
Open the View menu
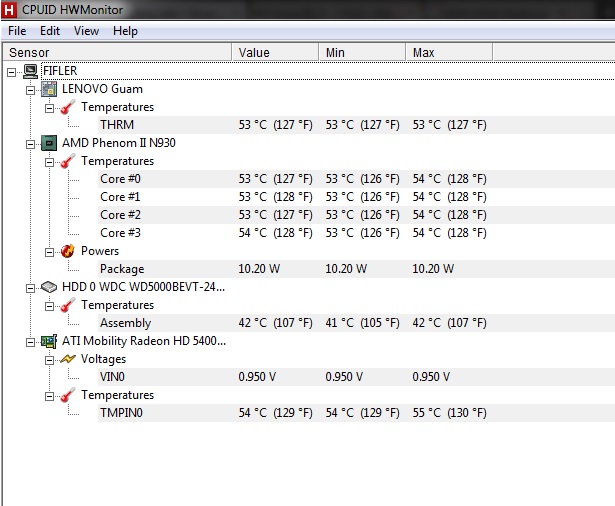86,31
